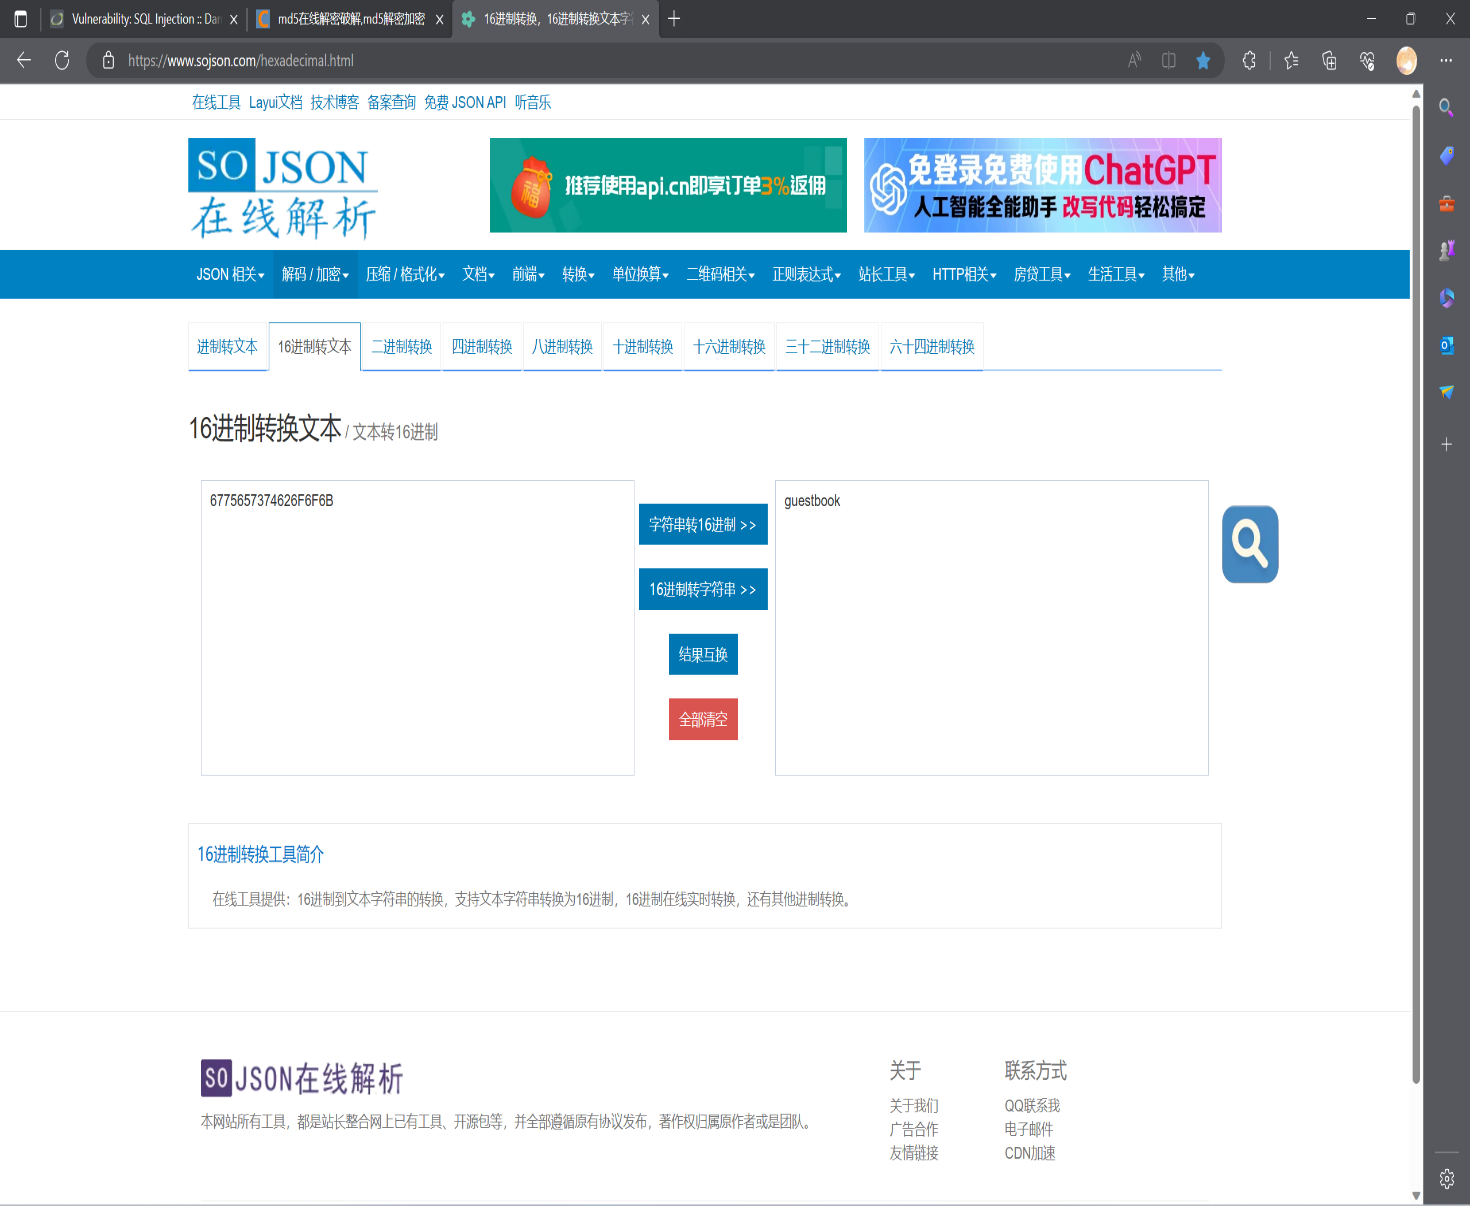Switch to the 进制转文本 tab
1470x1206 pixels.
coord(227,346)
